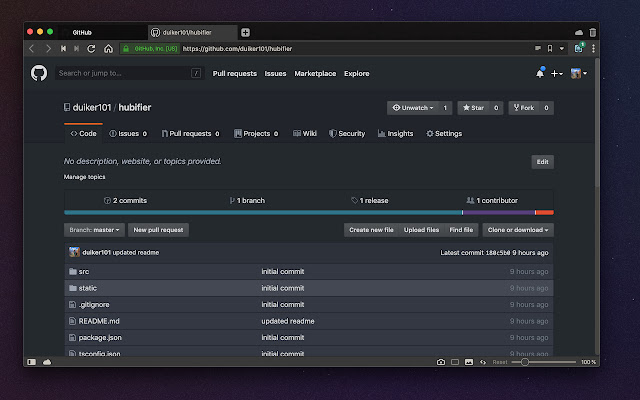Open the Projects tab
Viewport: 640px width, 400px height.
pos(256,133)
